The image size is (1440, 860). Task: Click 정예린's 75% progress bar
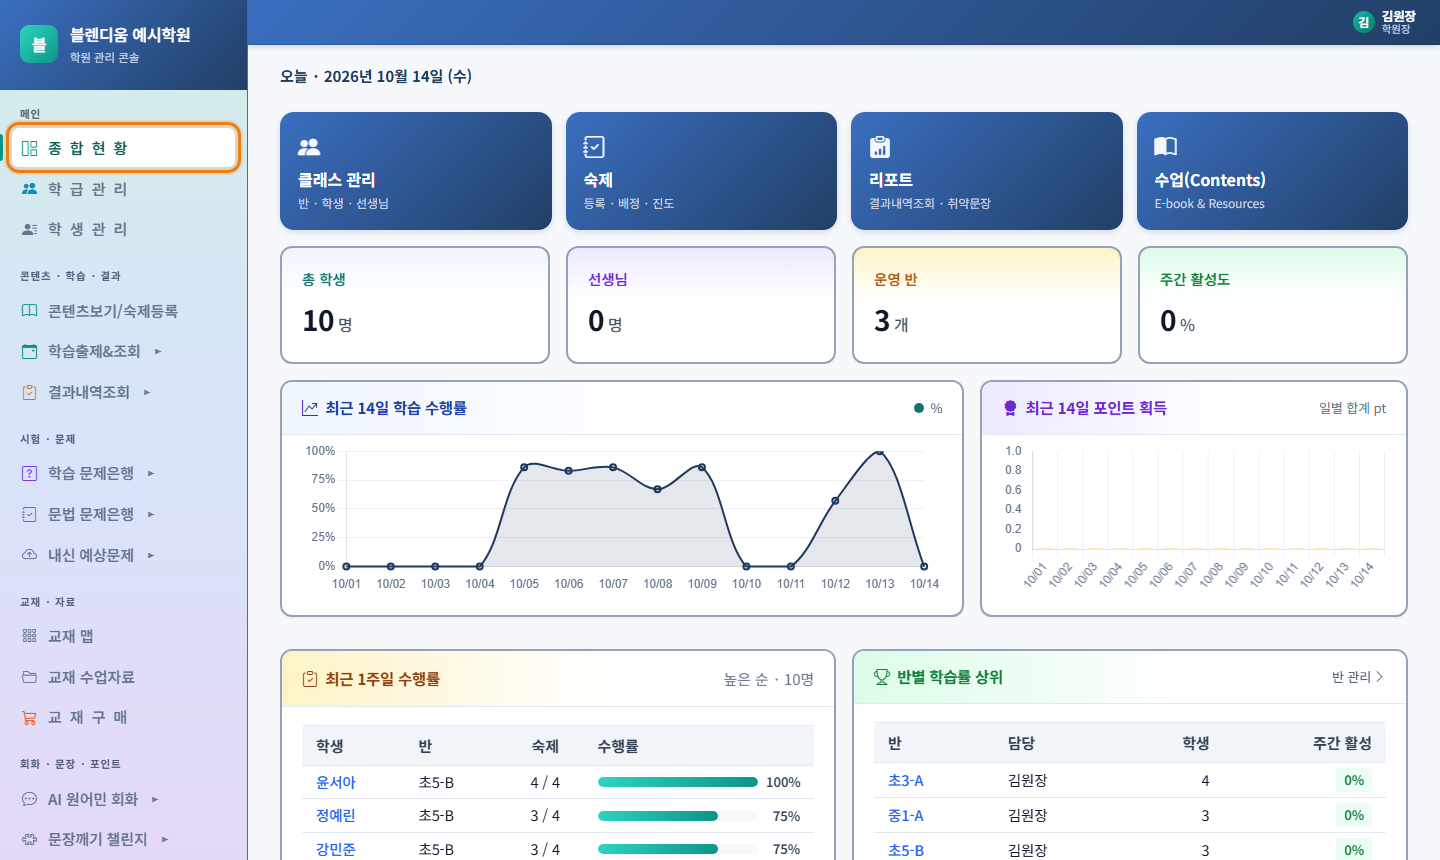click(x=678, y=816)
